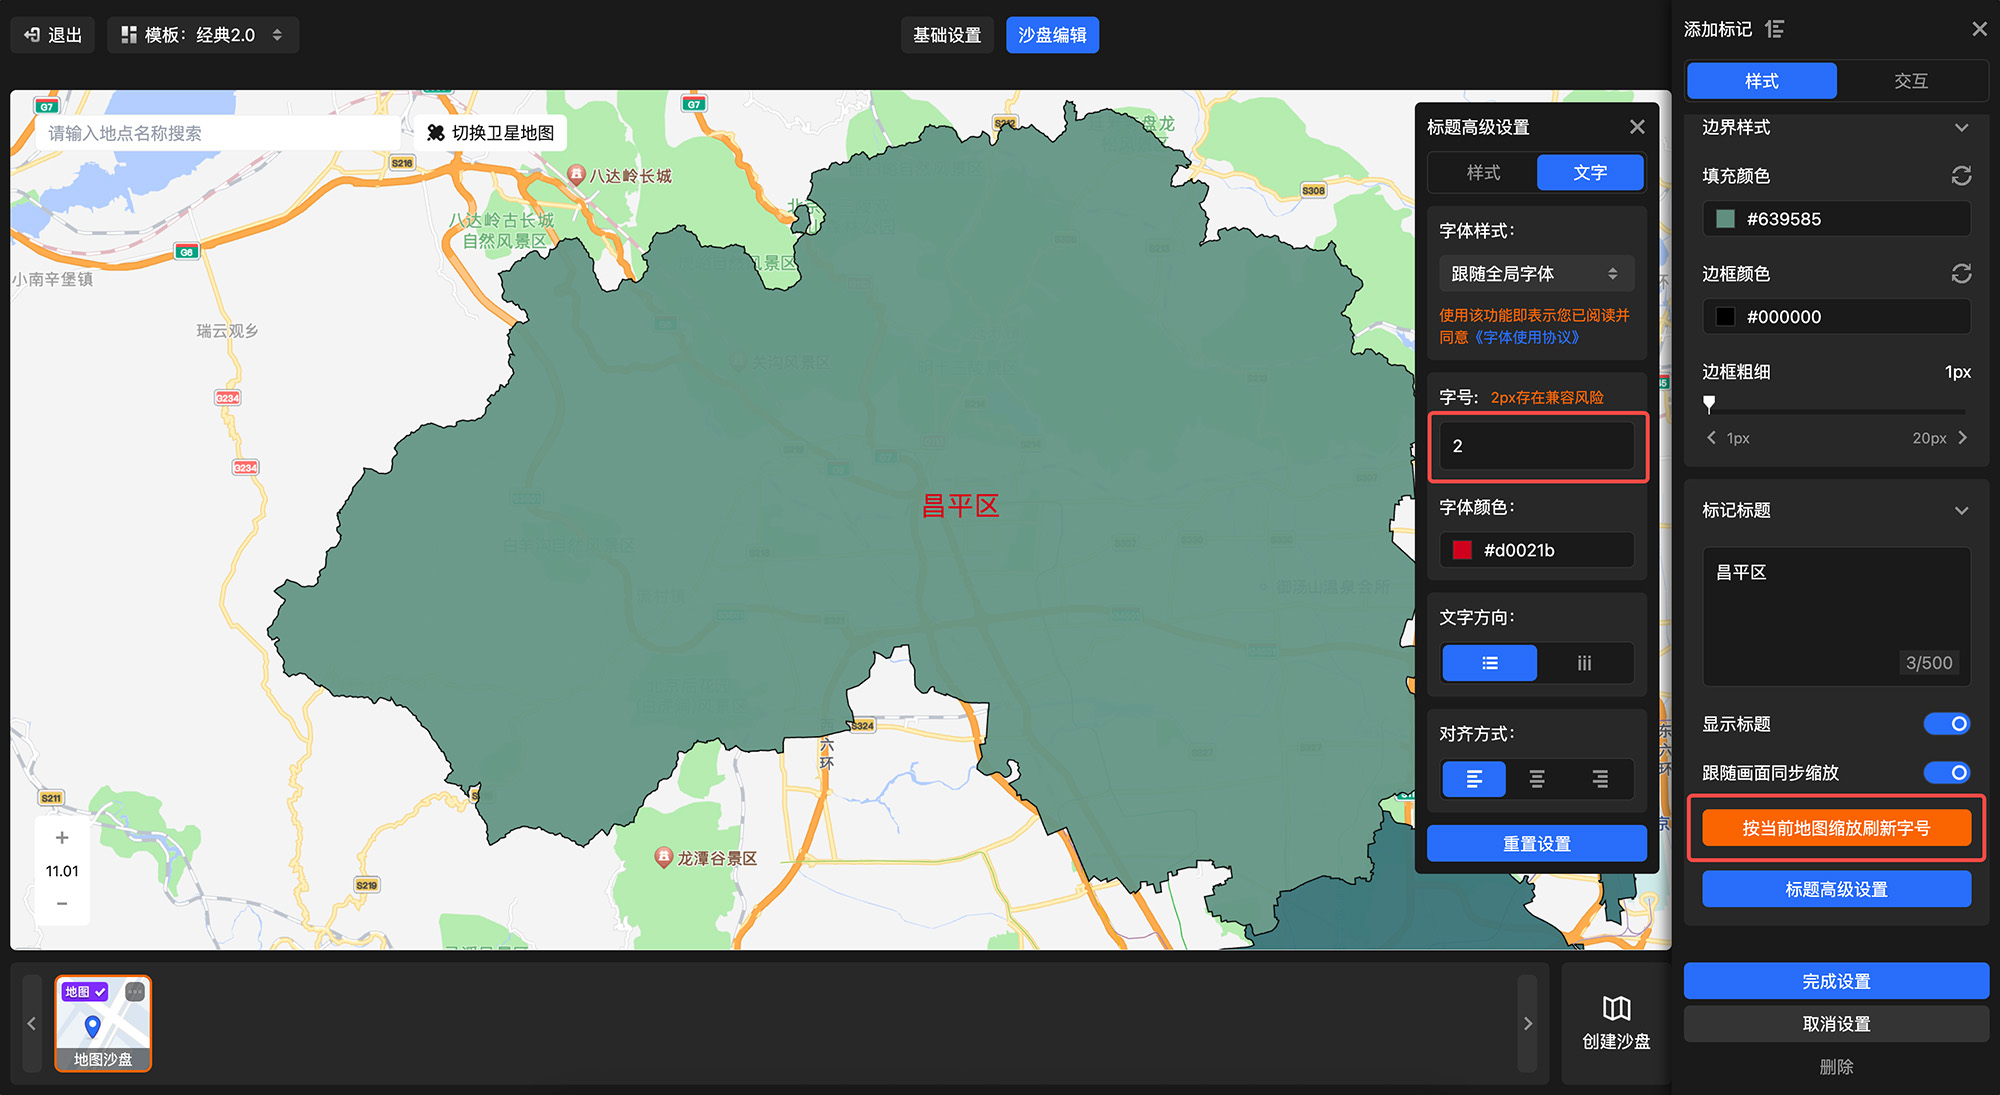Switch to 样式 tab in 标题高级设置

point(1483,173)
